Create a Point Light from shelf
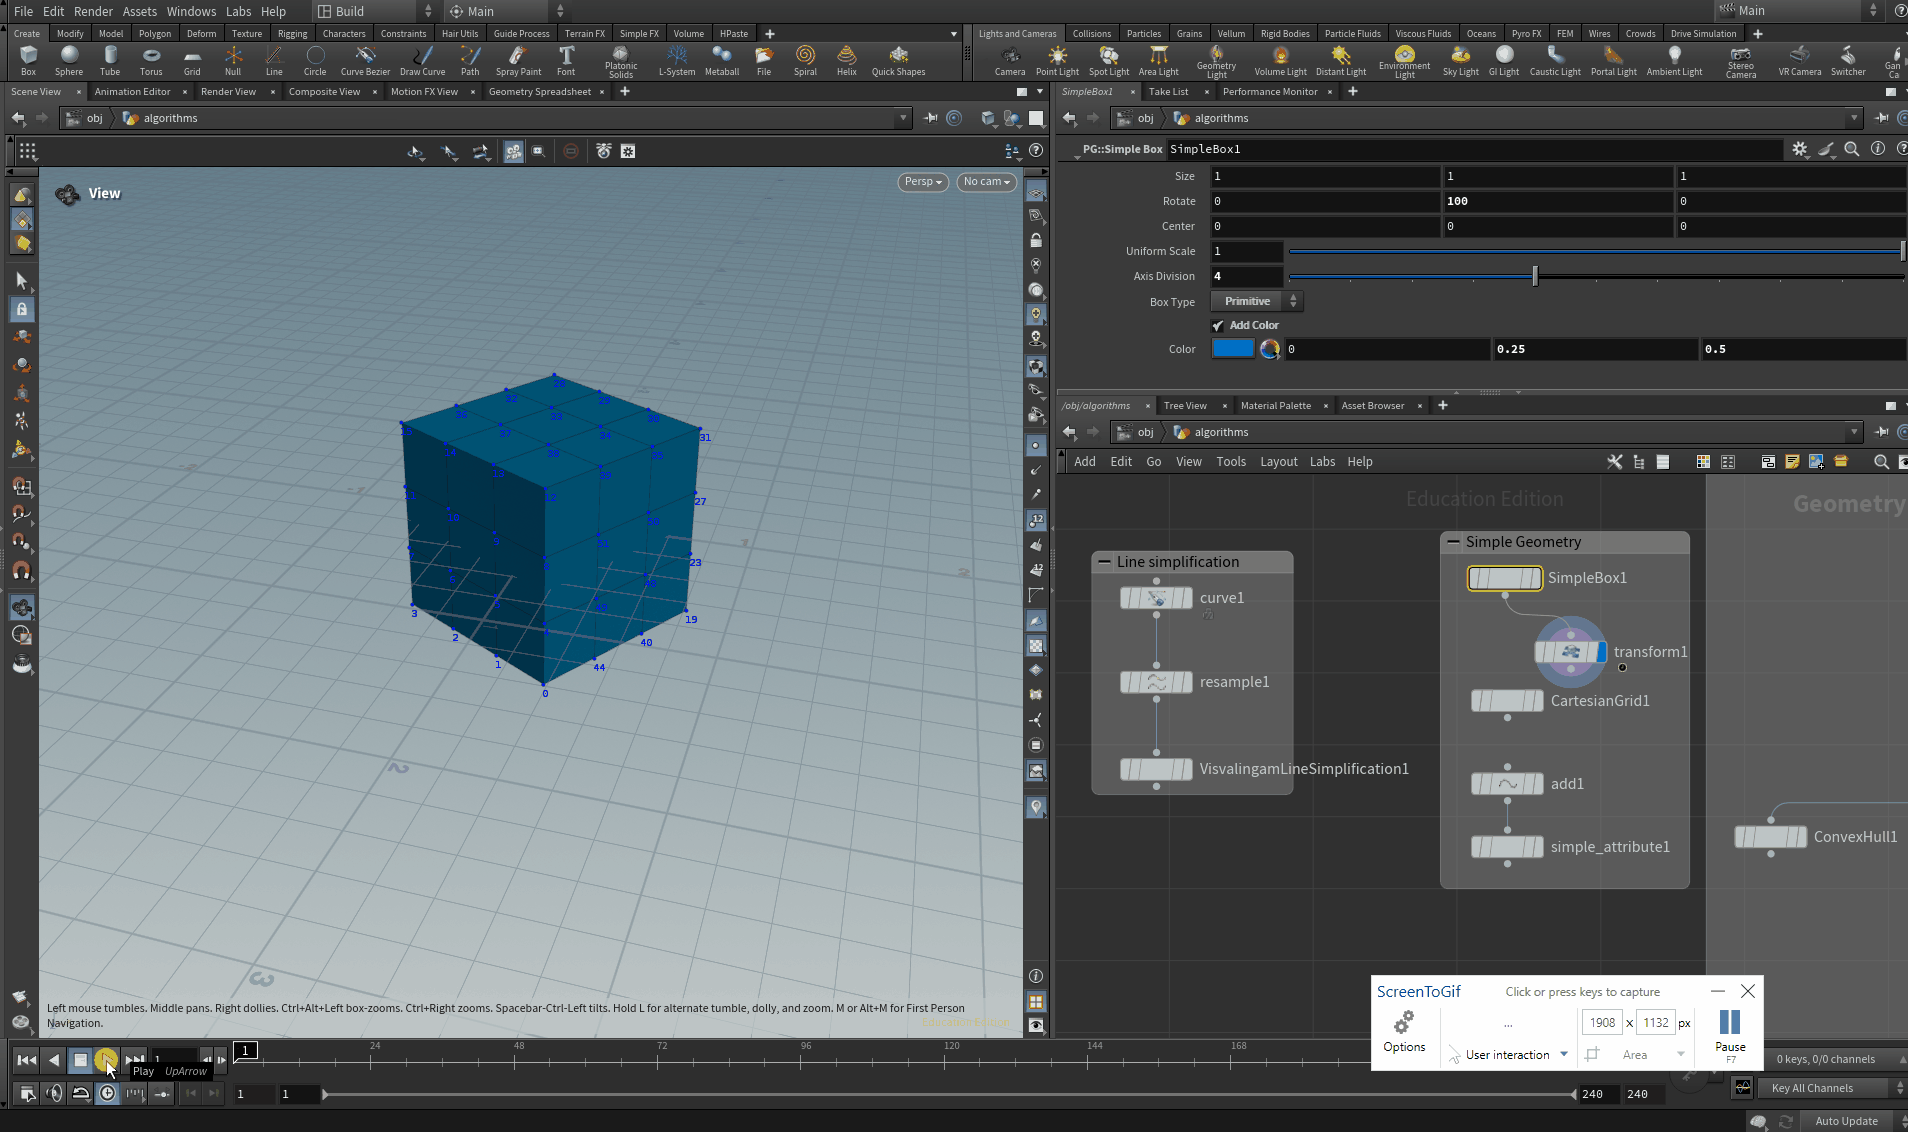This screenshot has height=1132, width=1908. click(x=1057, y=59)
